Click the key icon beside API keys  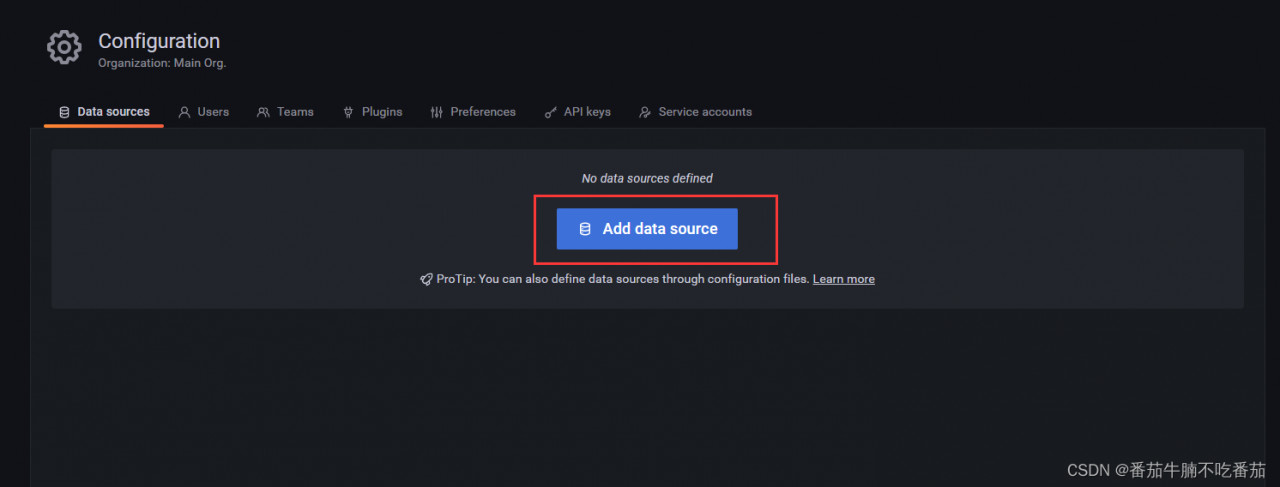tap(550, 112)
